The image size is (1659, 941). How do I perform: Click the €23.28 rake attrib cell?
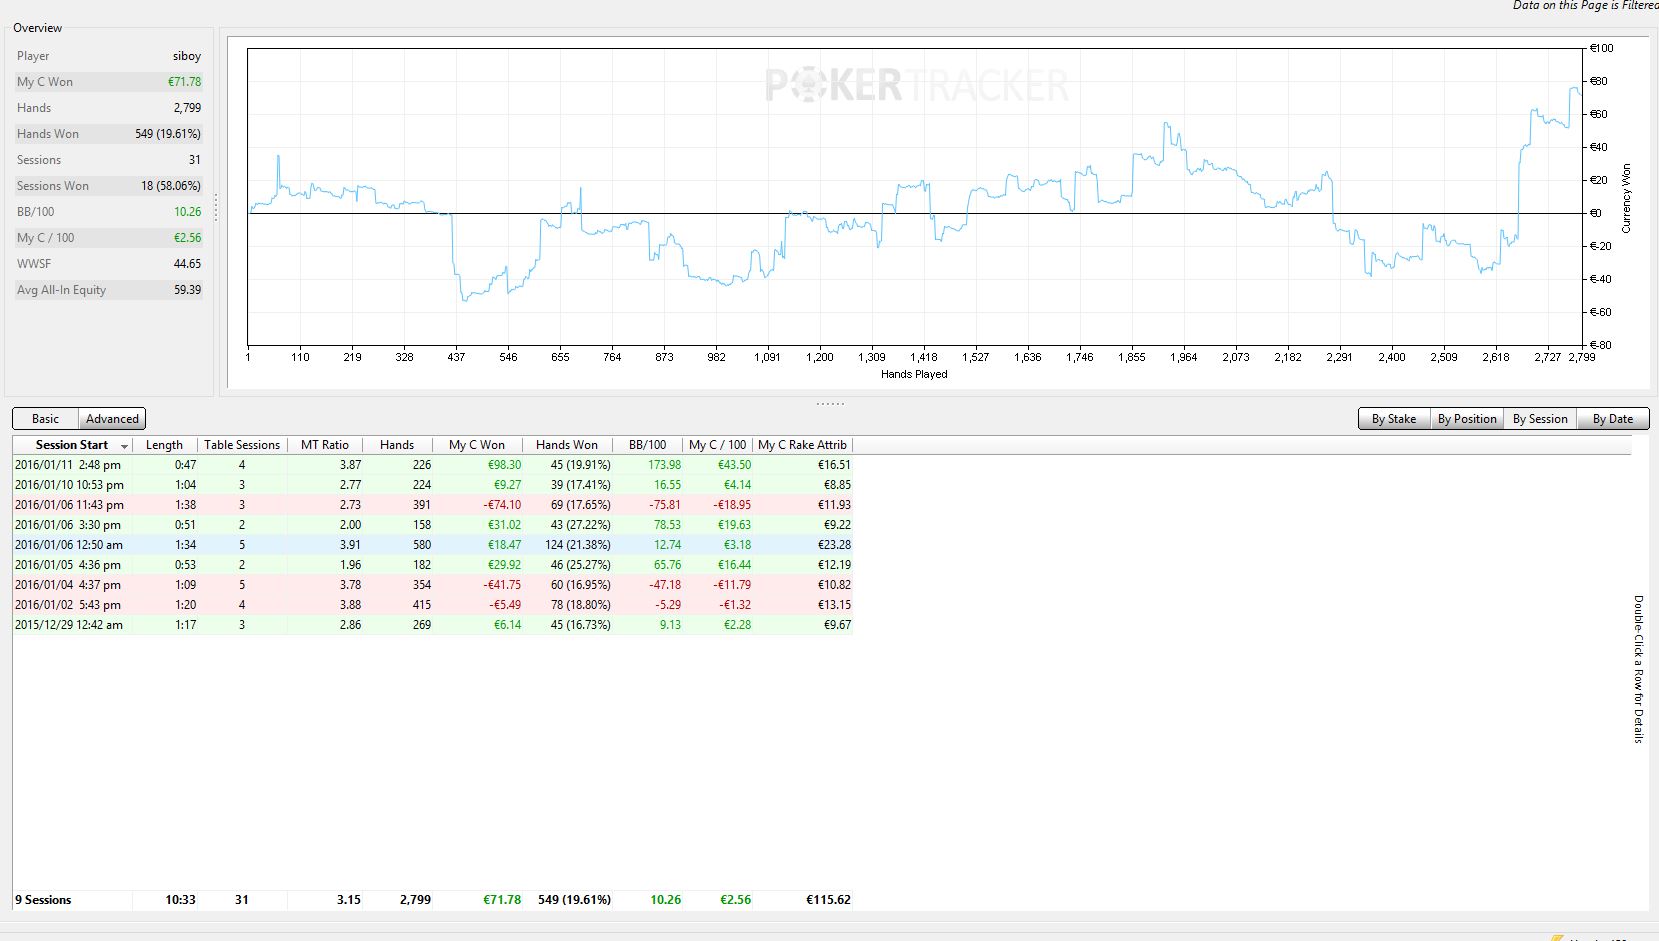(834, 545)
